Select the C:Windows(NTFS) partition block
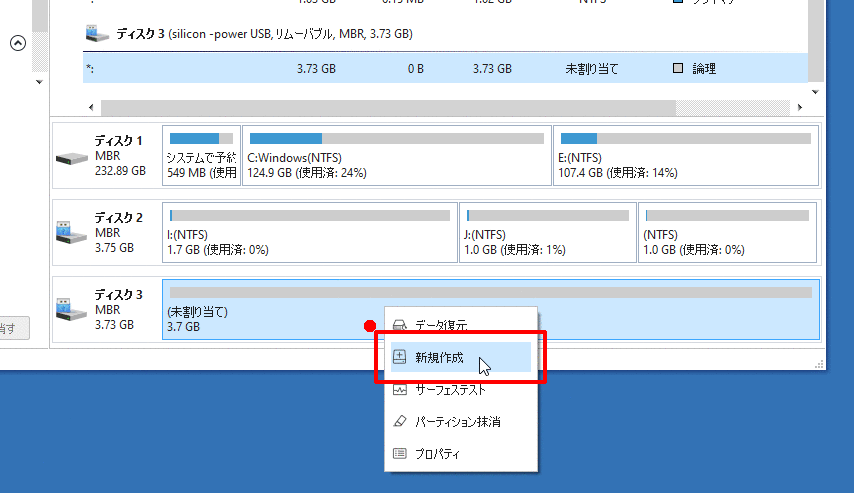This screenshot has height=493, width=854. (395, 155)
